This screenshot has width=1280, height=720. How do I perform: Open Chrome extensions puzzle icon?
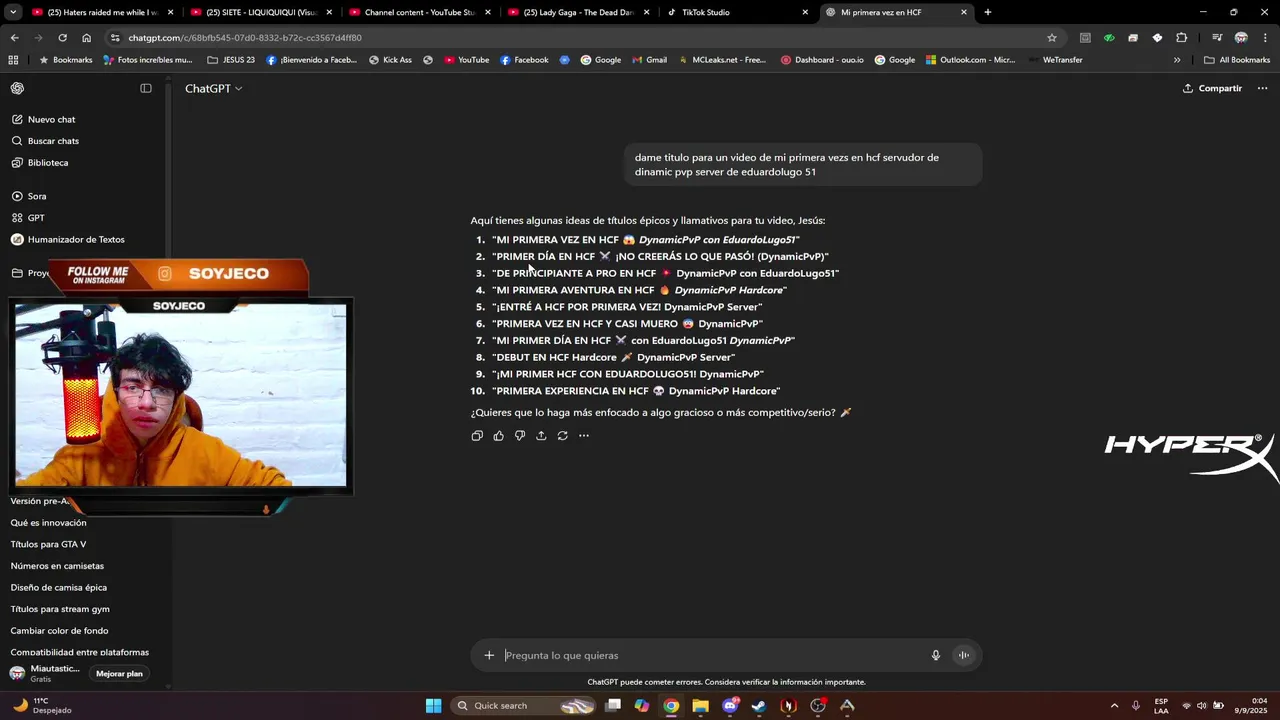[x=1181, y=38]
